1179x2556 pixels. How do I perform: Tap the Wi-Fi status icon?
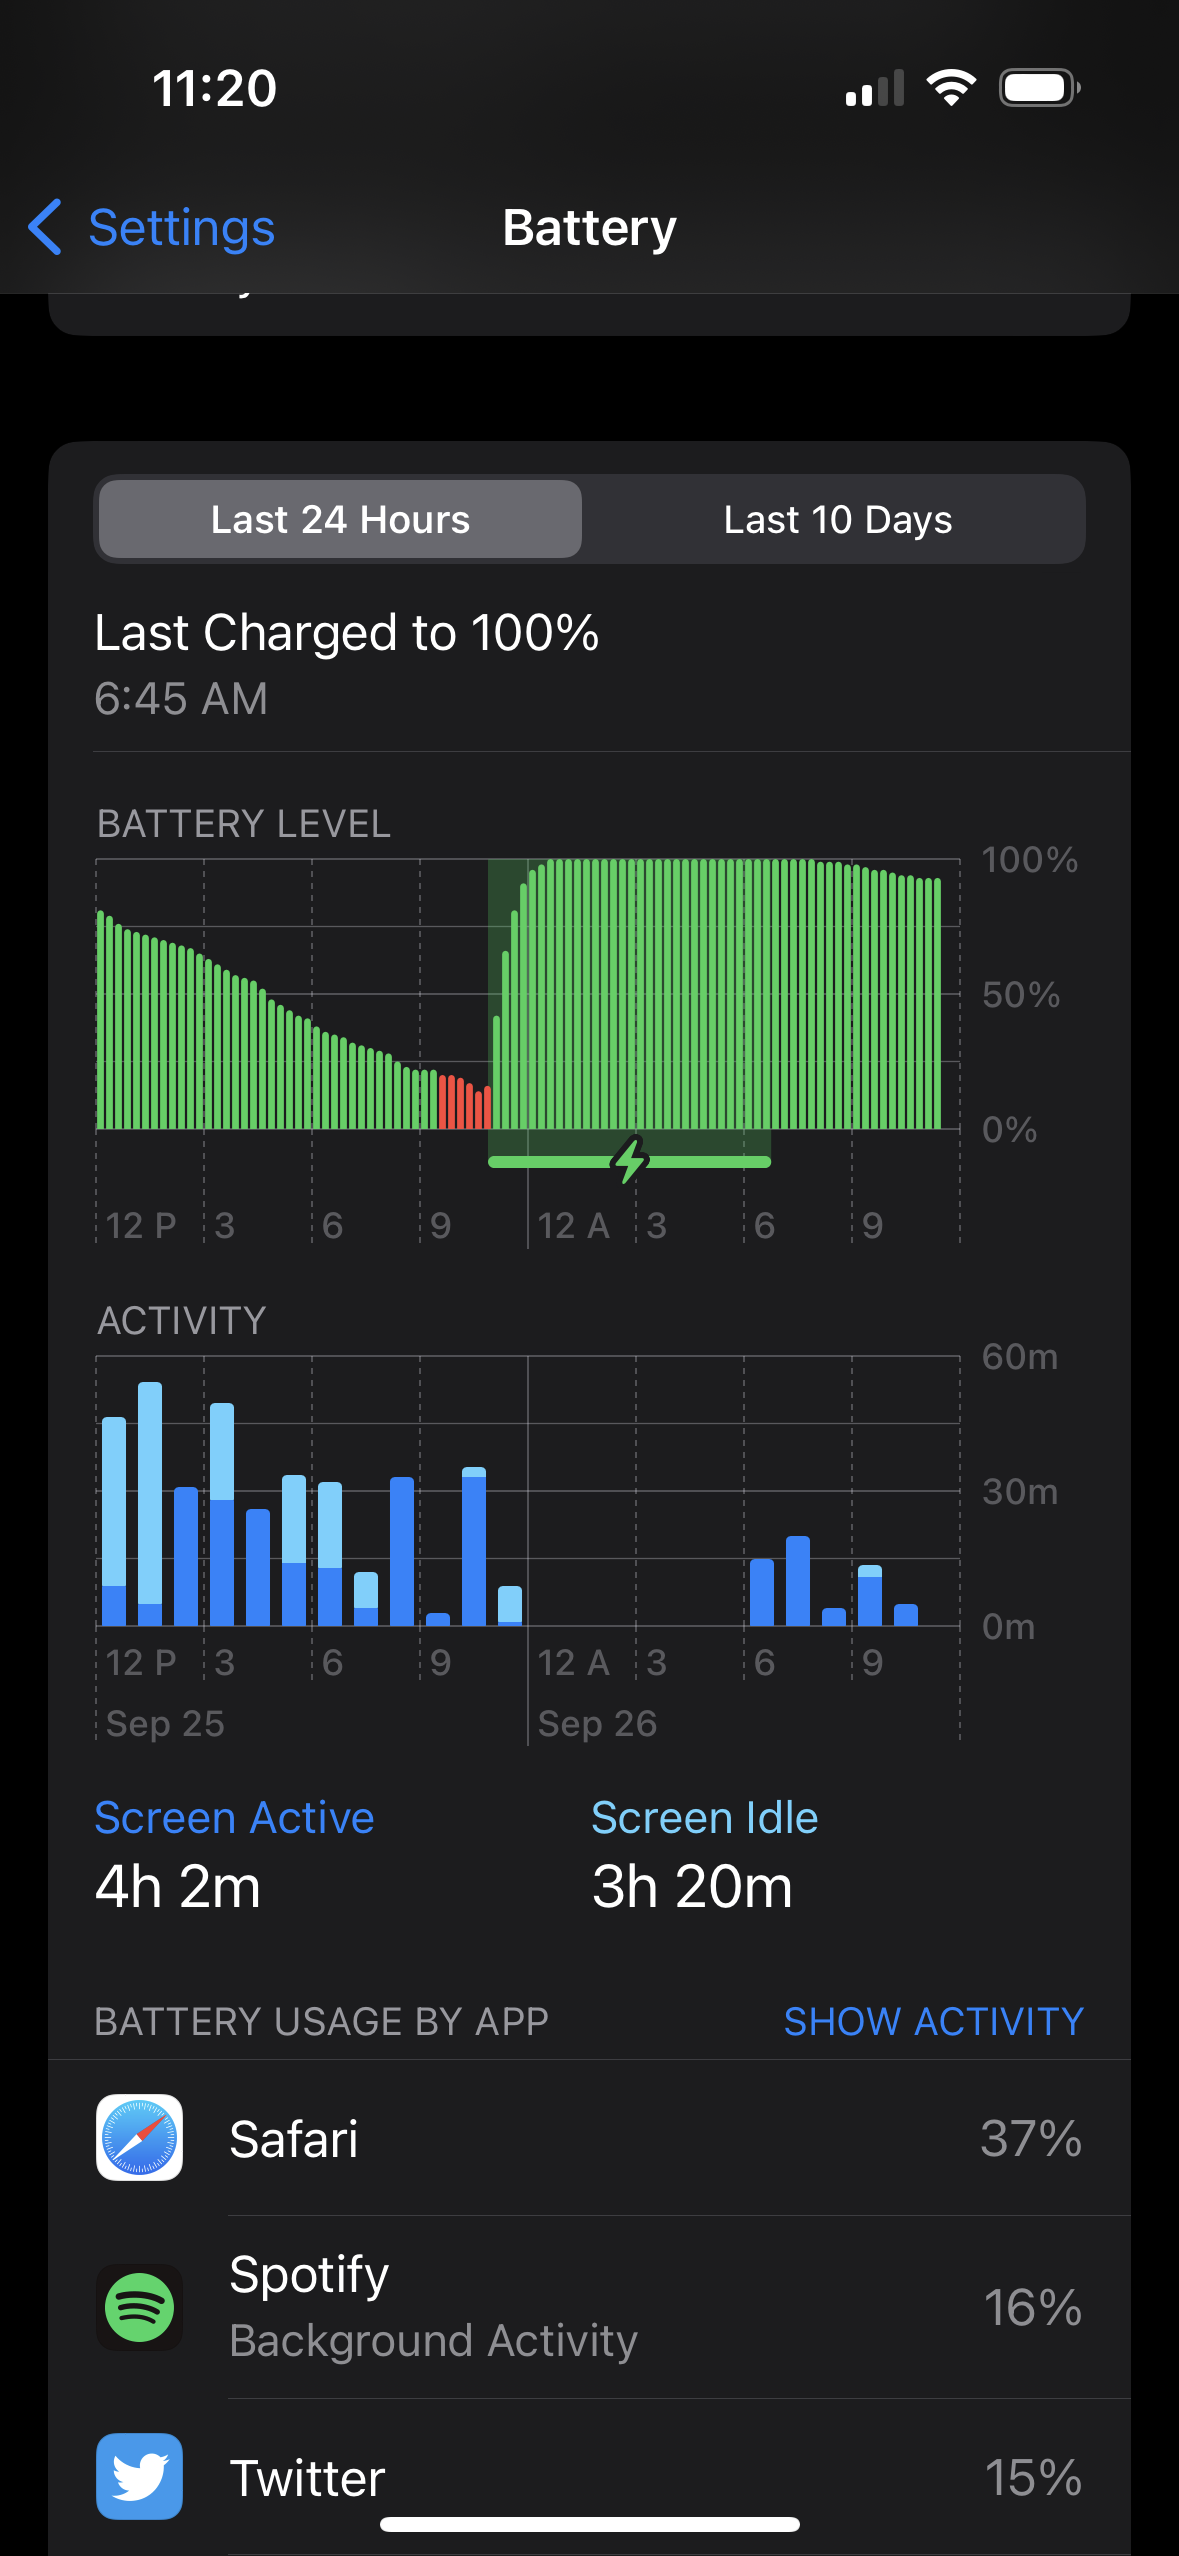coord(951,88)
